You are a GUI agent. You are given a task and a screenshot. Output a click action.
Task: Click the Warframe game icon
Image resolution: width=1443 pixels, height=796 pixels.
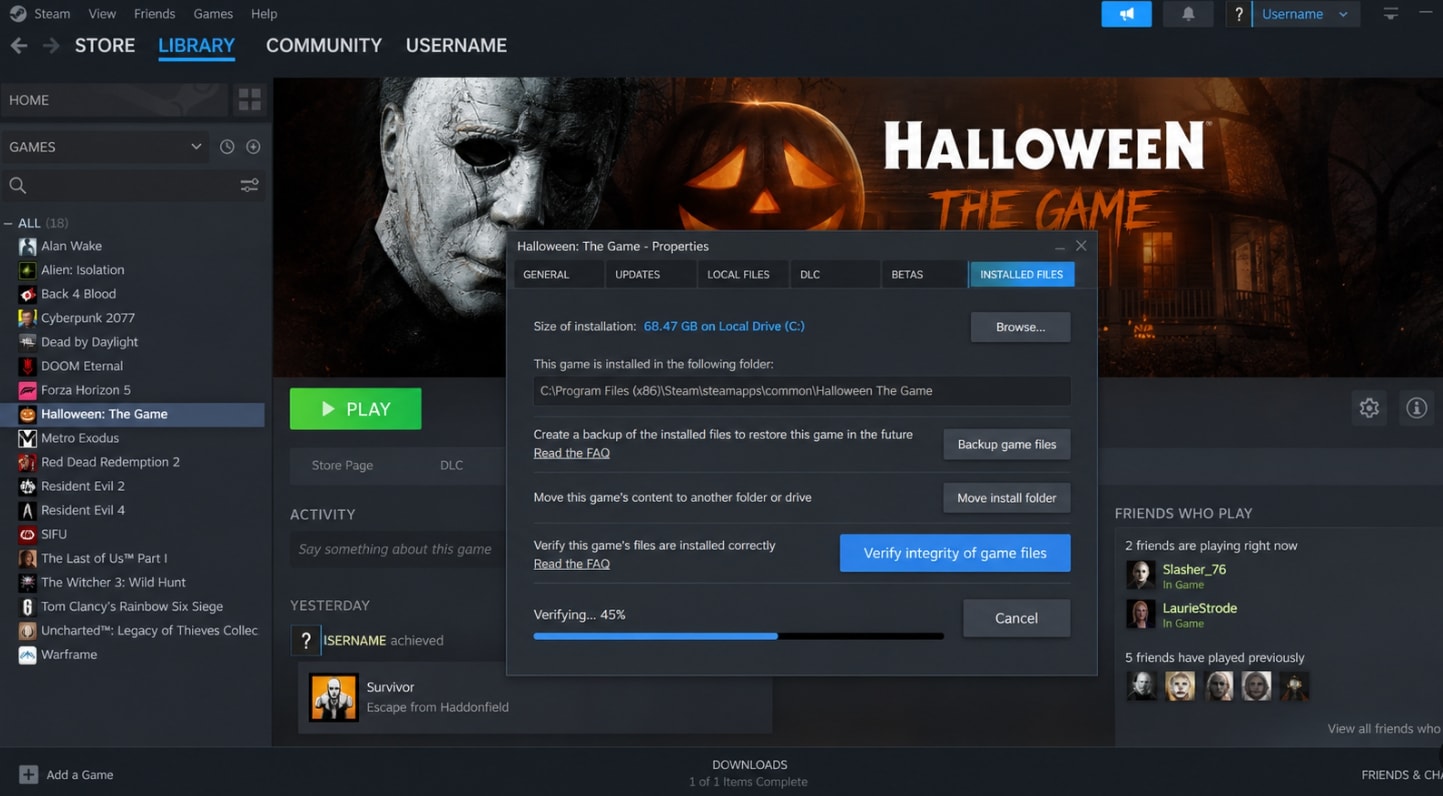(27, 655)
